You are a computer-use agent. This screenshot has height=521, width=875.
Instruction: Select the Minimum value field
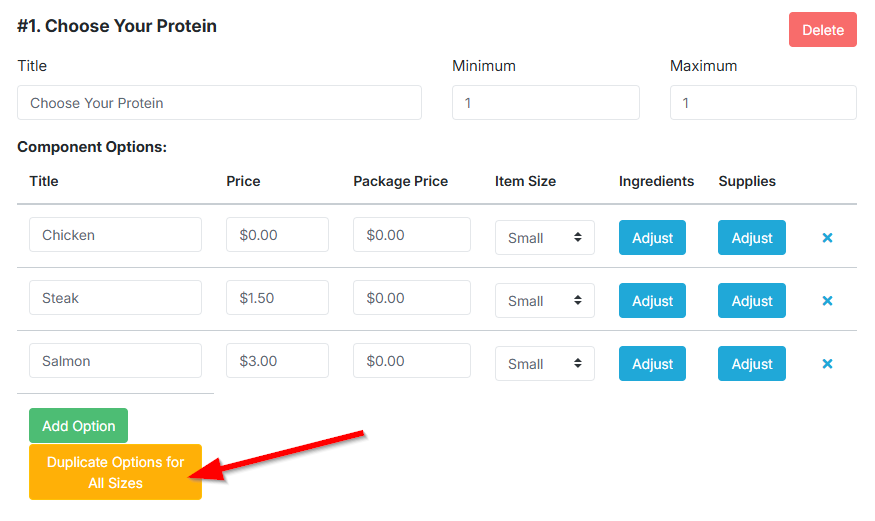546,103
